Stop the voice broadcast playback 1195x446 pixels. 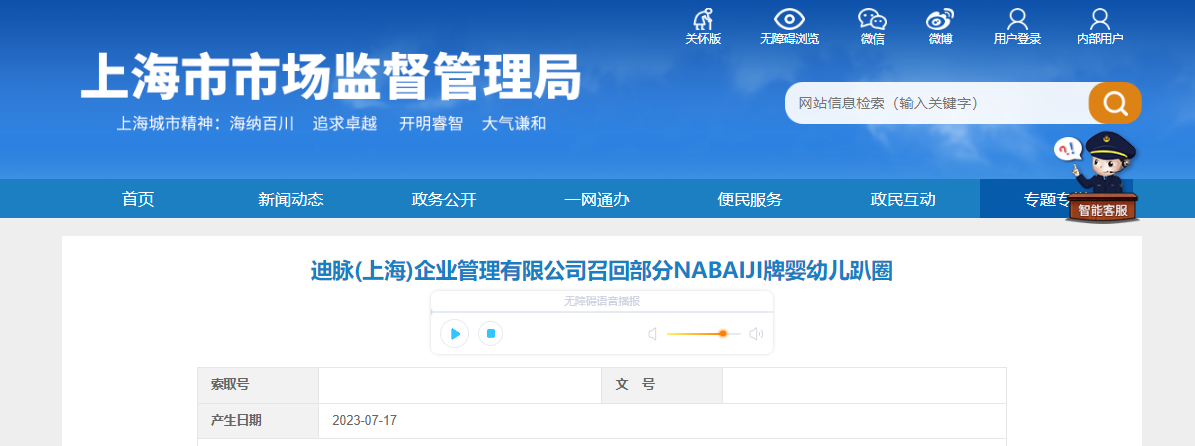(491, 334)
